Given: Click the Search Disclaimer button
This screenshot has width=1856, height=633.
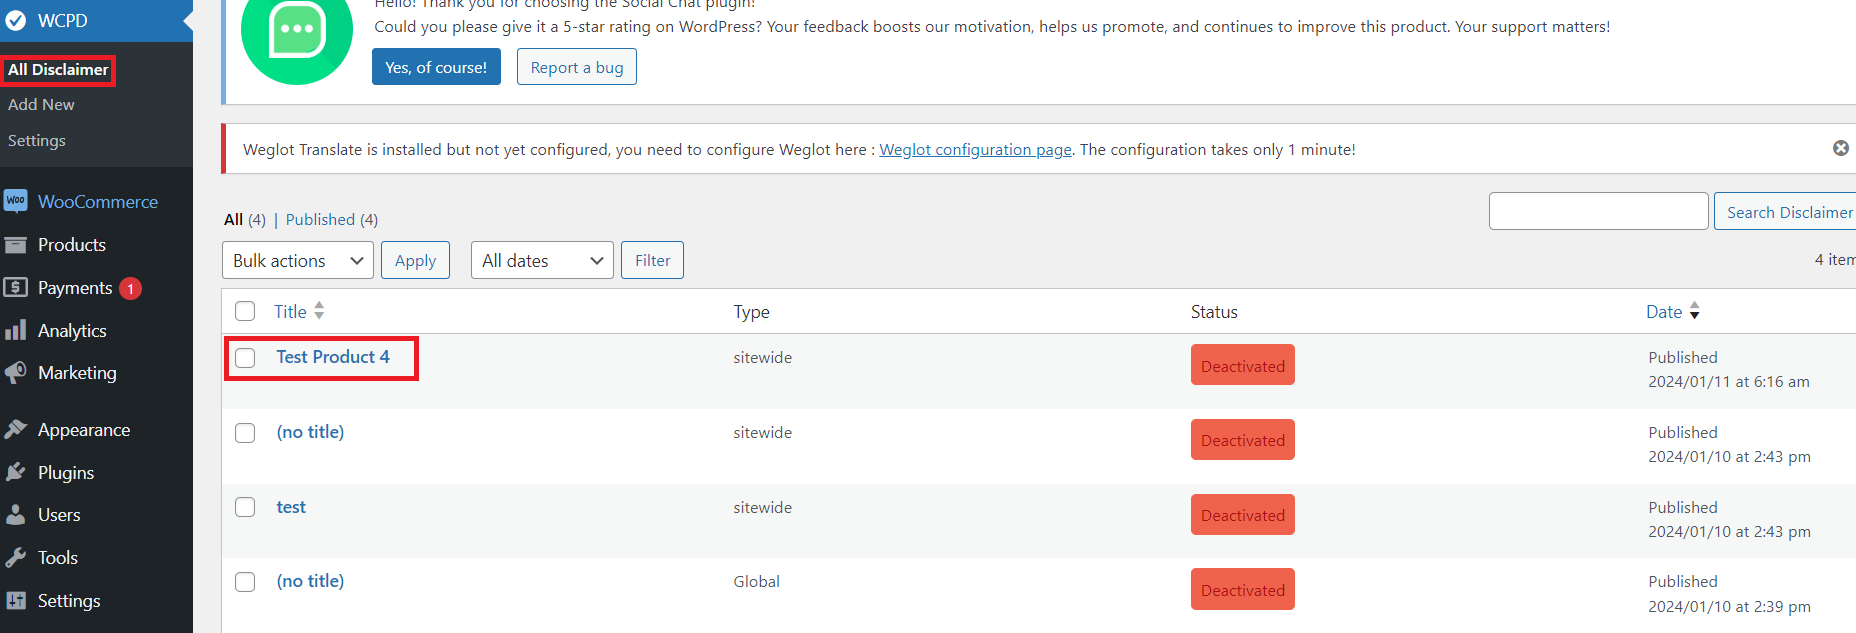Looking at the screenshot, I should click(x=1787, y=212).
